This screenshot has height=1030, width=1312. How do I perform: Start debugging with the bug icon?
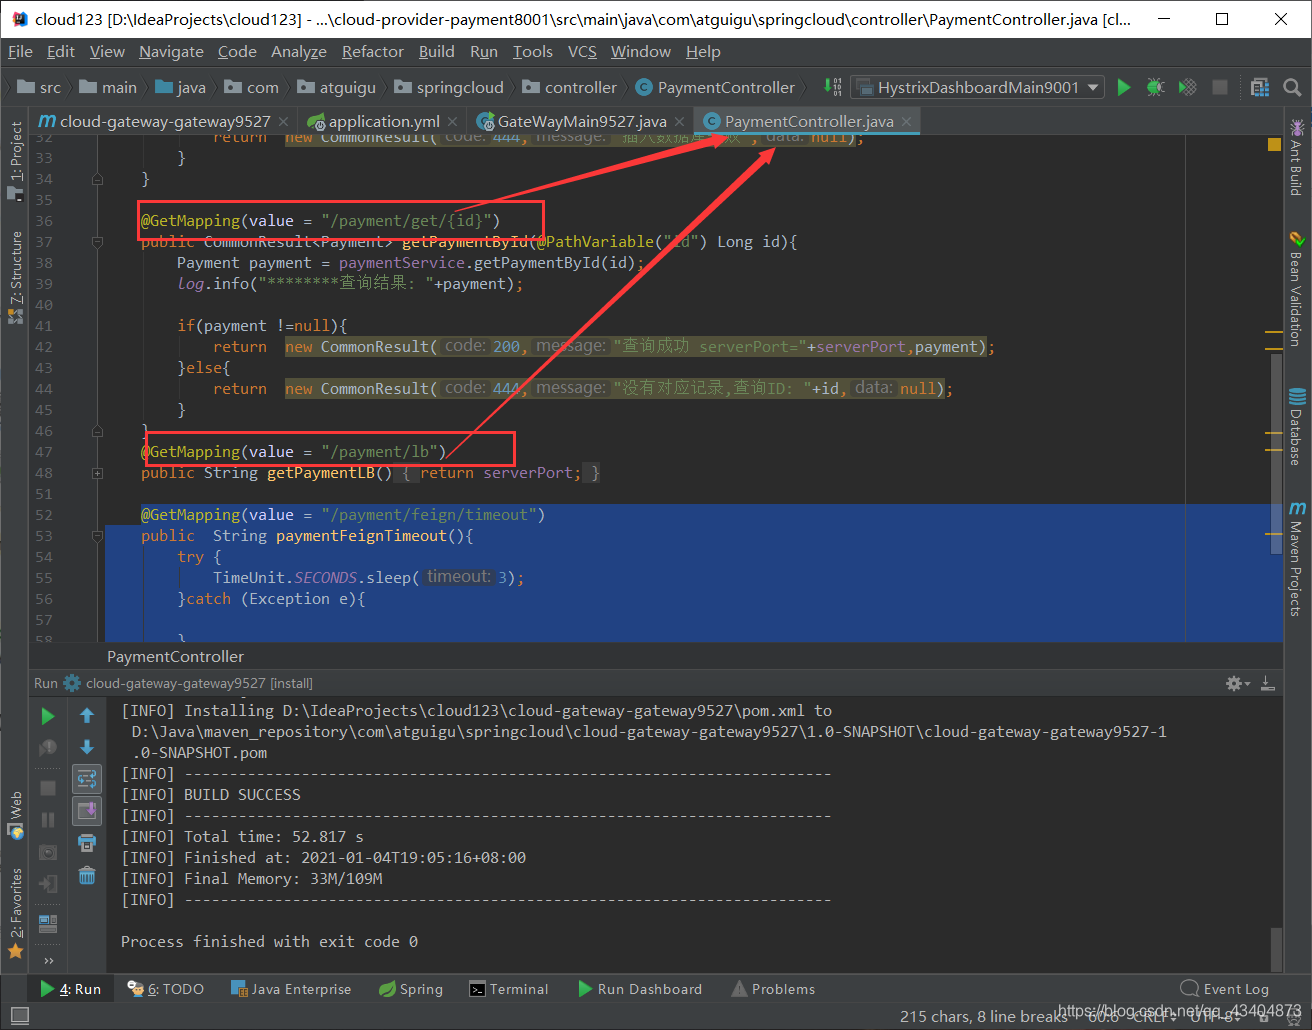(x=1155, y=87)
